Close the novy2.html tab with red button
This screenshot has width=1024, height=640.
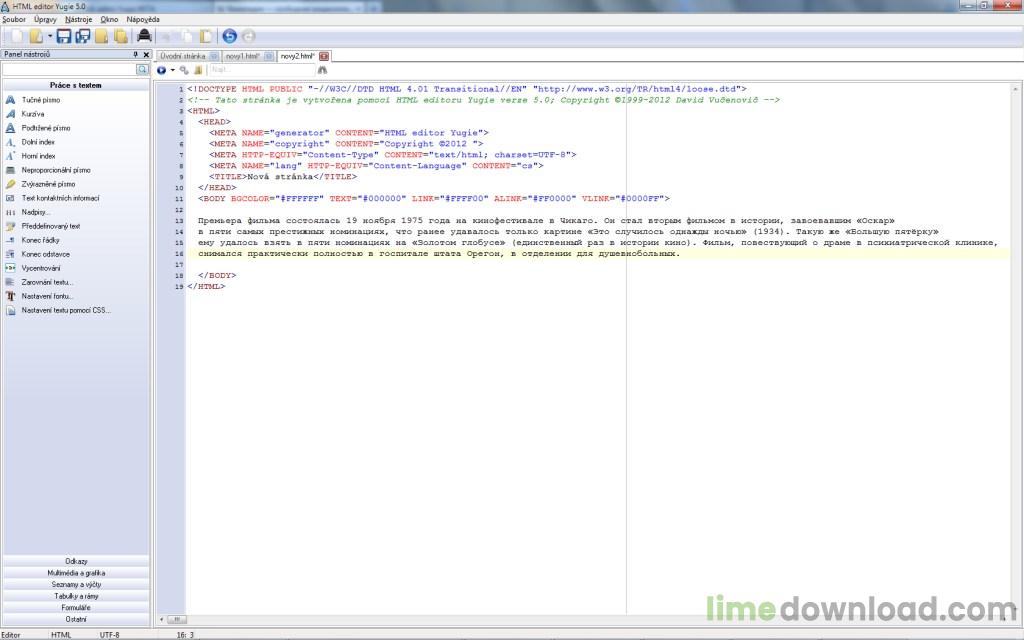pos(324,56)
